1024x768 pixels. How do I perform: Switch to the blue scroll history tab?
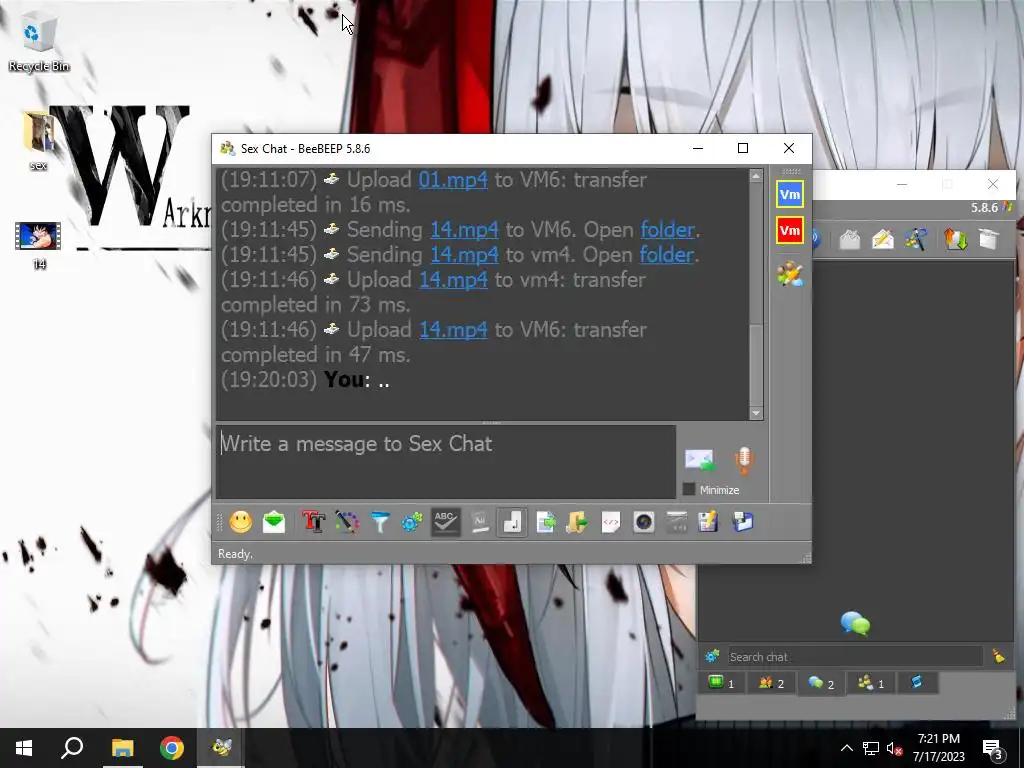pos(917,682)
